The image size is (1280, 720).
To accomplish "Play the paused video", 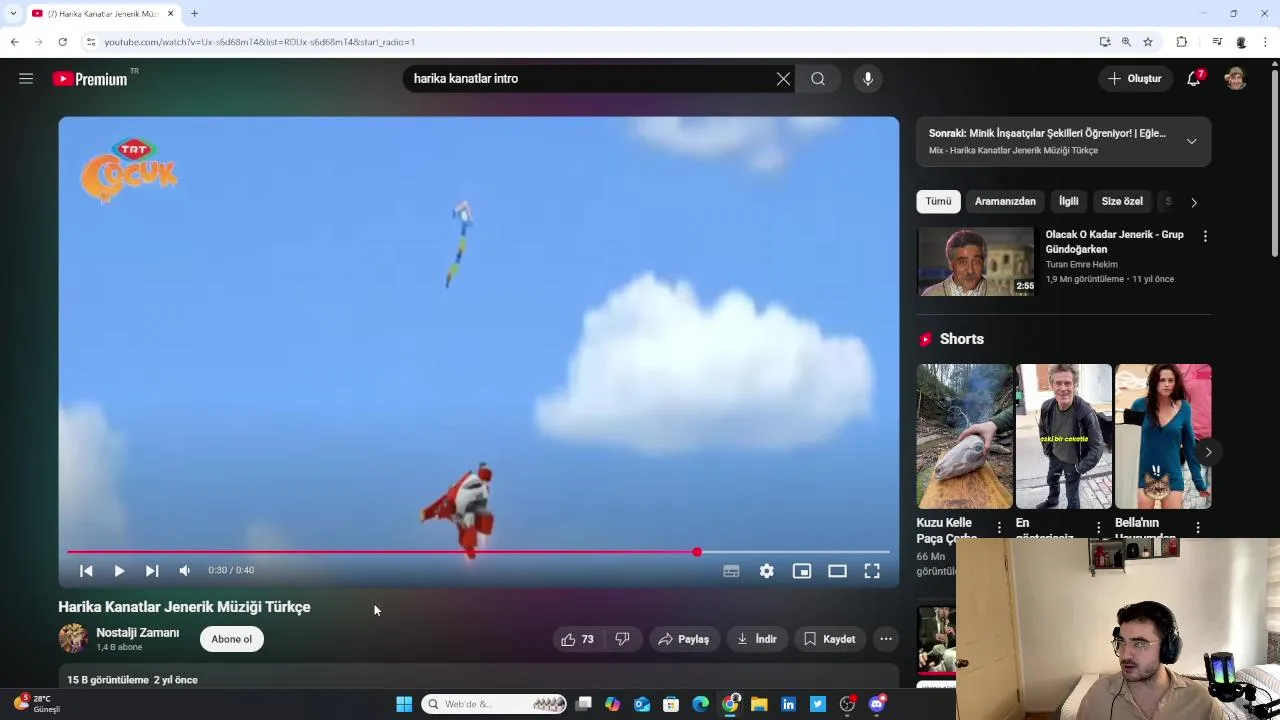I will (119, 571).
